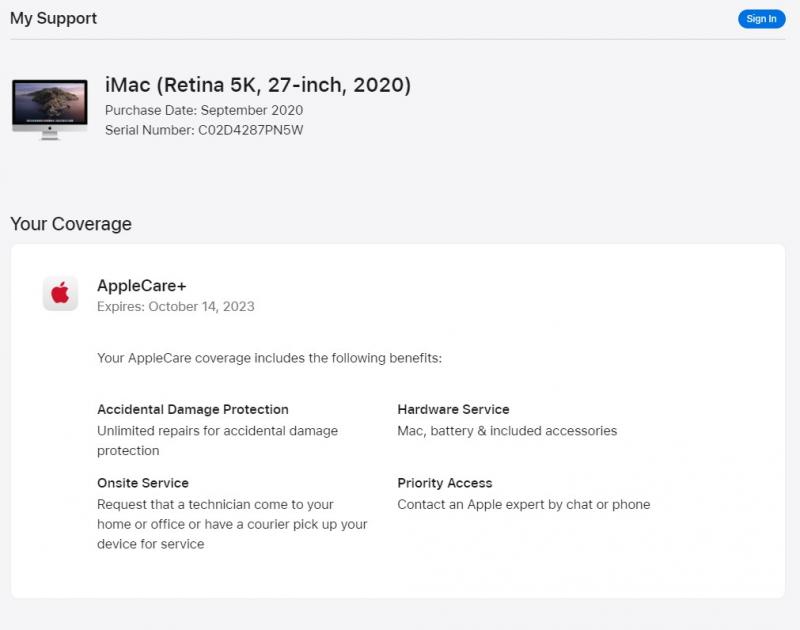Select the Priority Access benefit heading

(445, 483)
